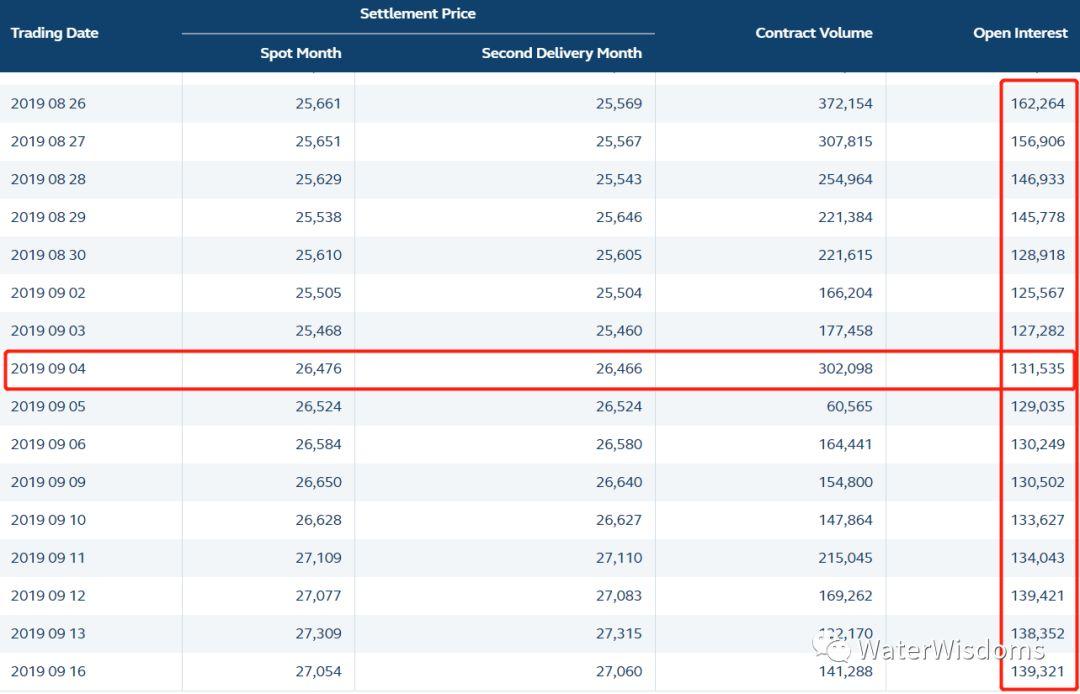Select contract volume 254,964
Image resolution: width=1080 pixels, height=694 pixels.
[845, 180]
